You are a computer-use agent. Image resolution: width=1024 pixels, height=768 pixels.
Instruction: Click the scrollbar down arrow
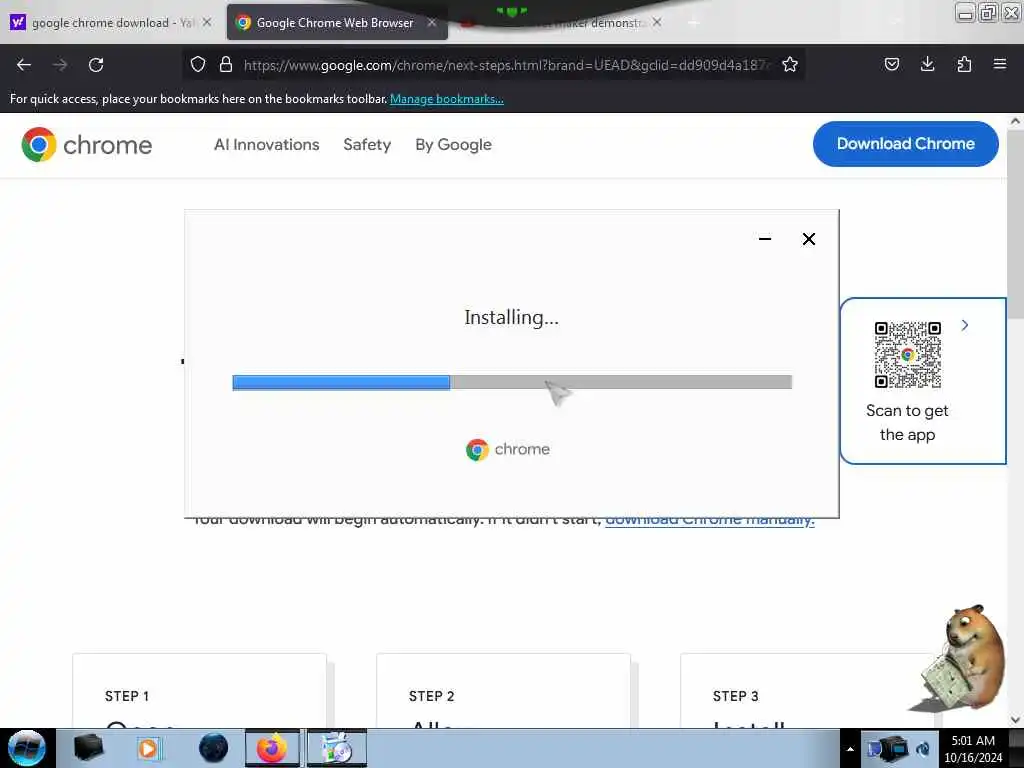[1015, 720]
